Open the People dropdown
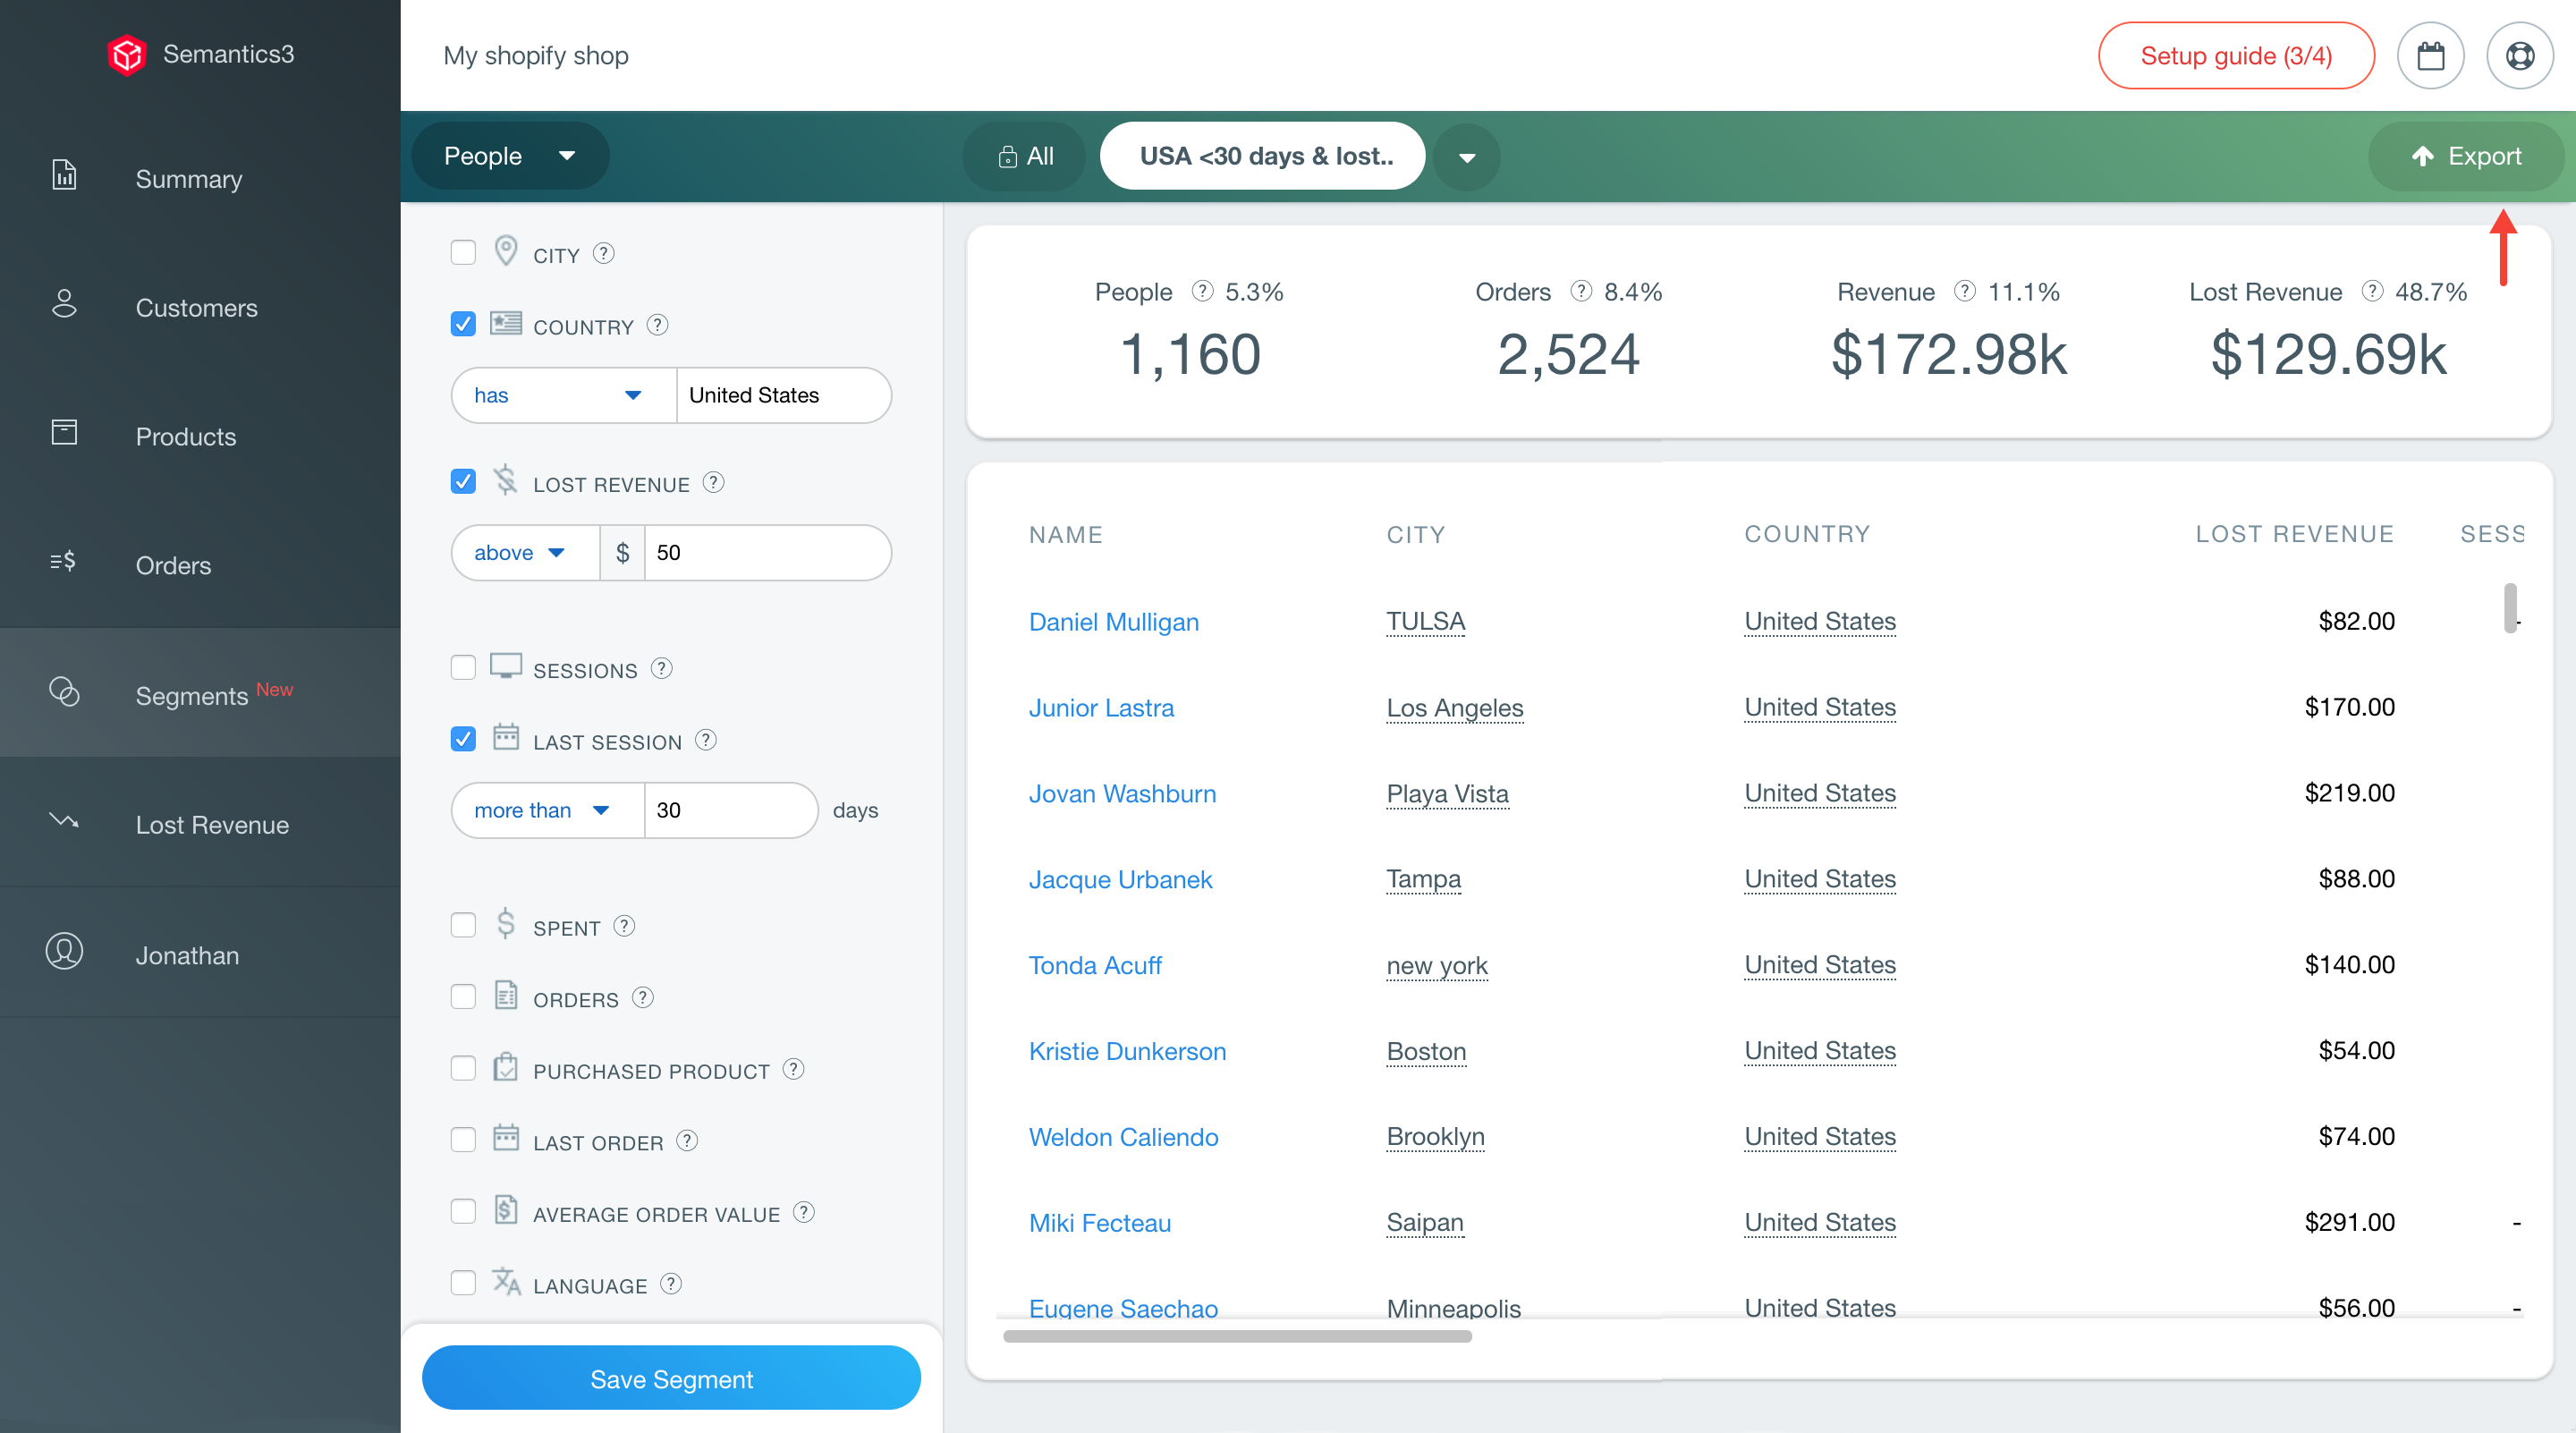This screenshot has width=2576, height=1433. 510,156
